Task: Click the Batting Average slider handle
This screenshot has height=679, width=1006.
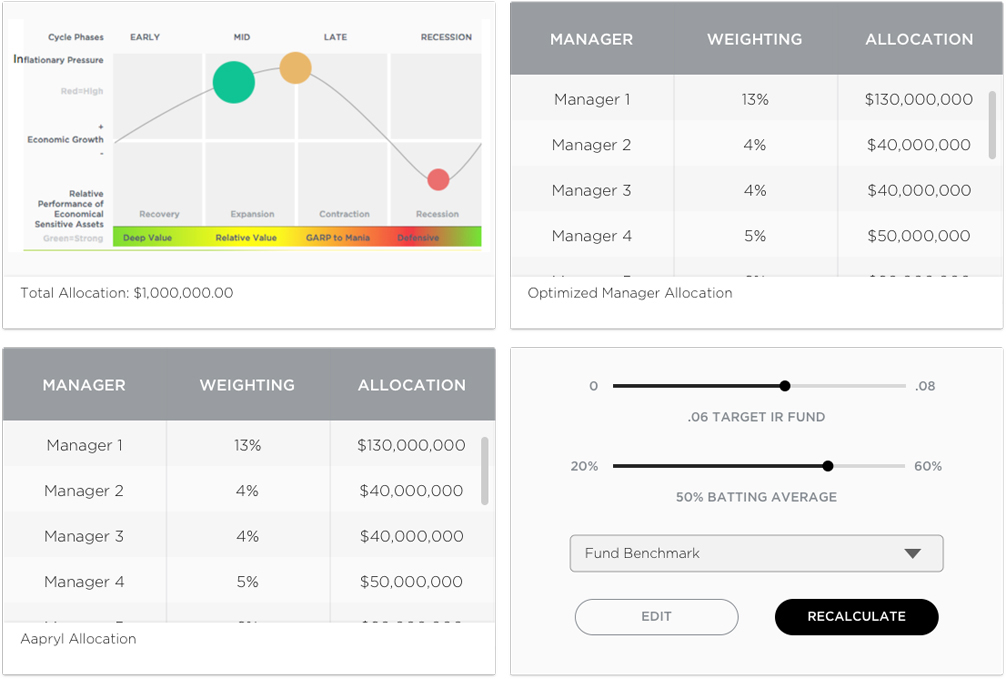Action: point(828,466)
